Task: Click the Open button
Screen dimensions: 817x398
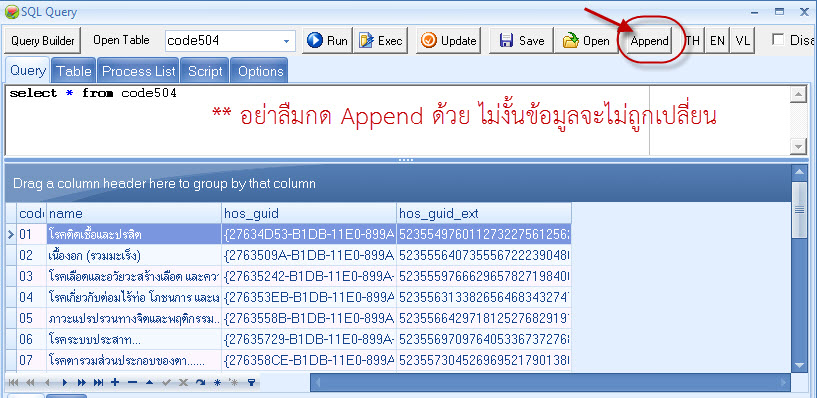Action: coord(586,41)
